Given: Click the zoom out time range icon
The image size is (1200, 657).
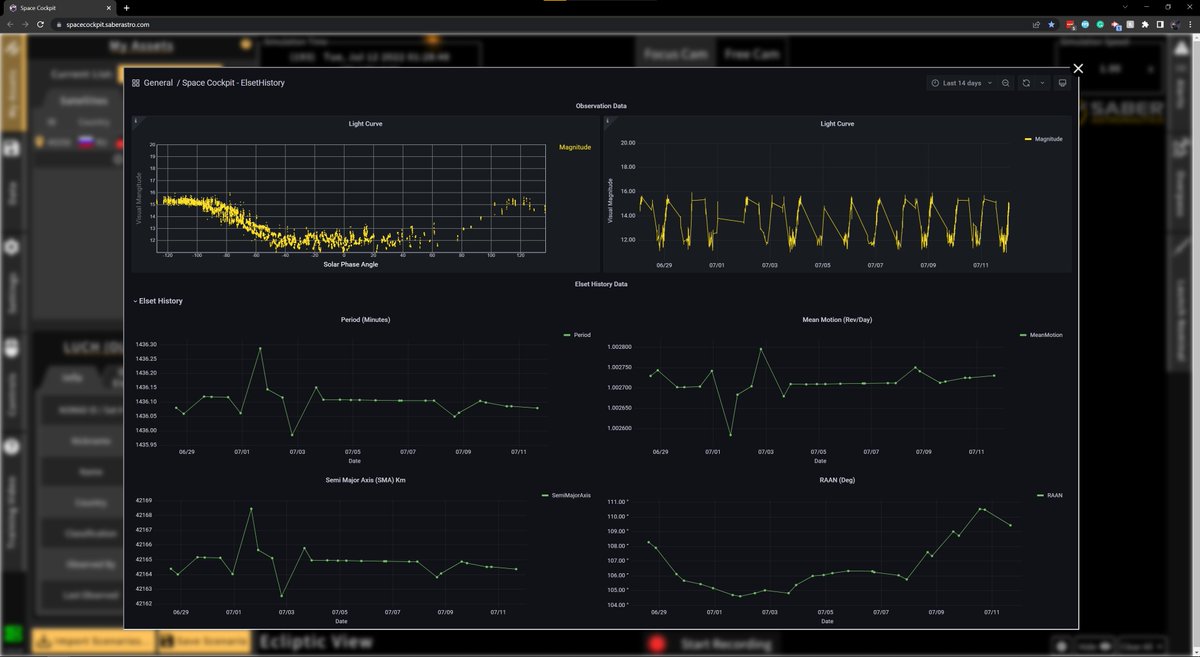Looking at the screenshot, I should point(1006,83).
